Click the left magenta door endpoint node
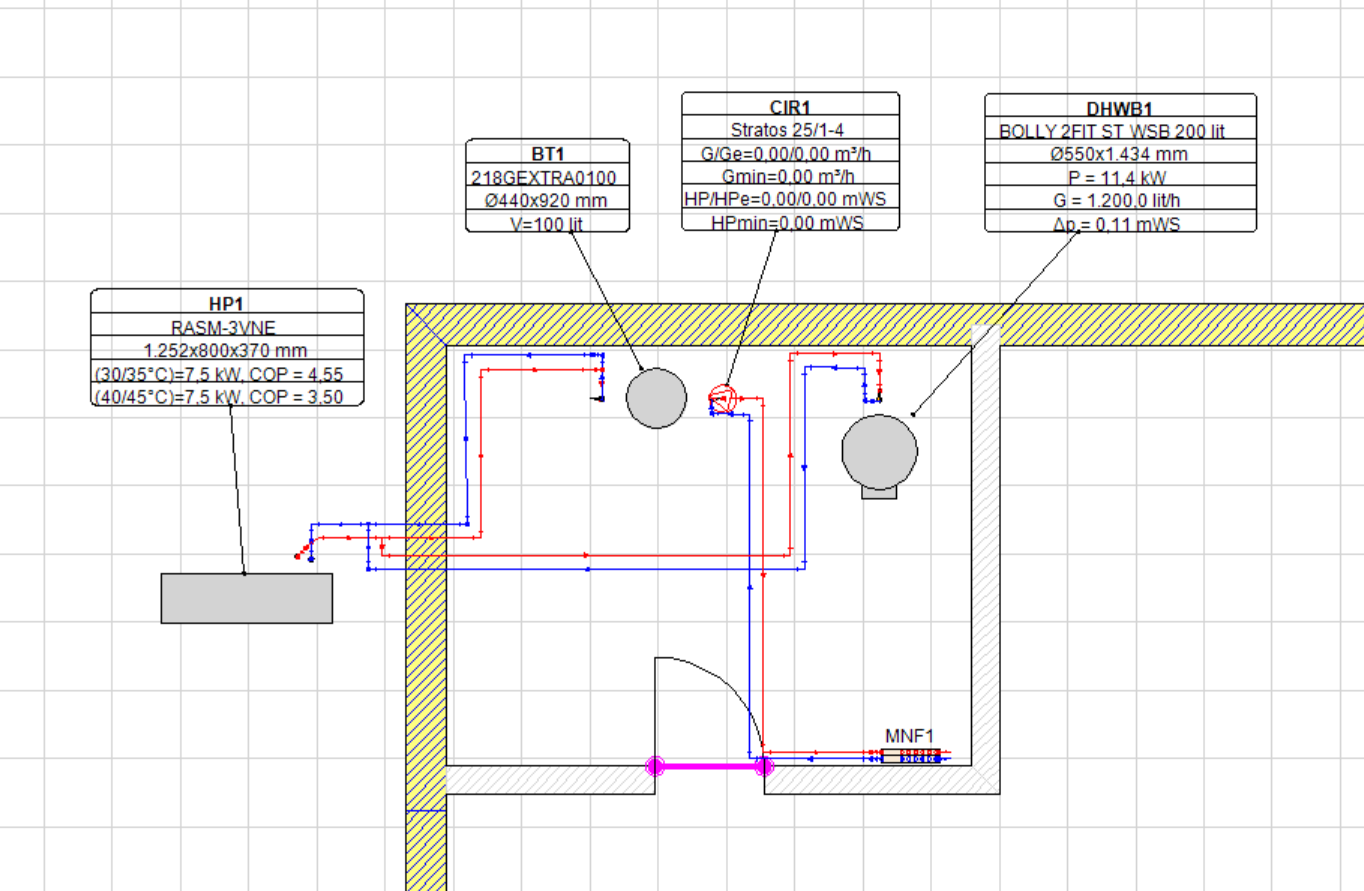The height and width of the screenshot is (891, 1364). [655, 766]
